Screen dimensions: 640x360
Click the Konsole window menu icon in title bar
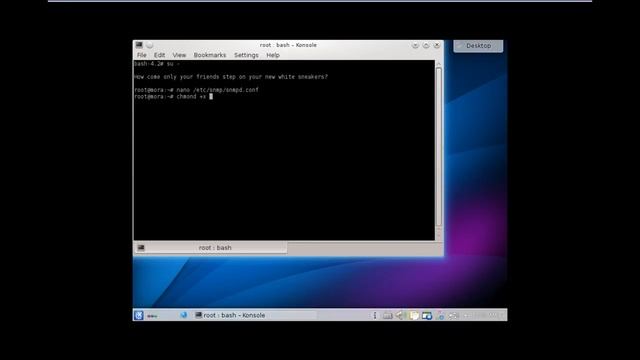pos(139,44)
